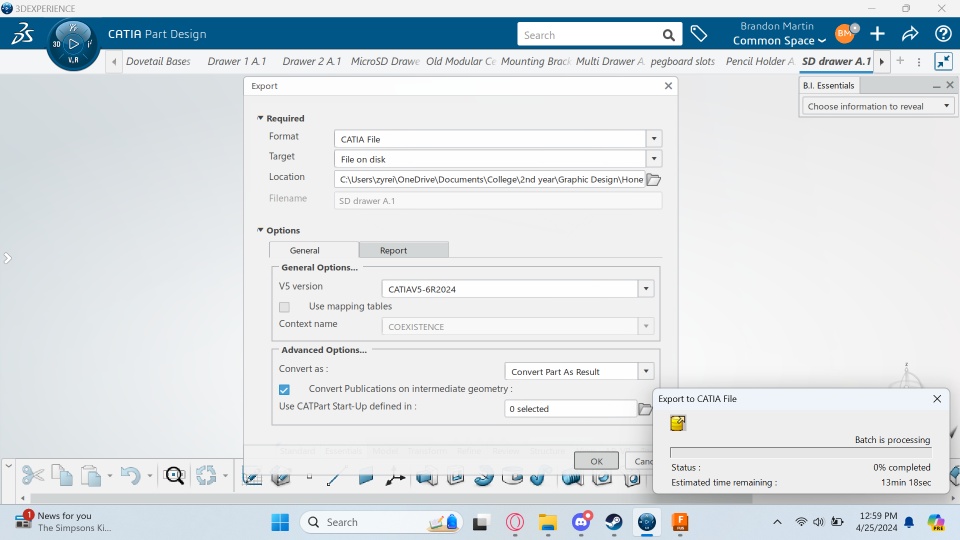The image size is (960, 540).
Task: Expand the Common Space dropdown
Action: [x=779, y=41]
